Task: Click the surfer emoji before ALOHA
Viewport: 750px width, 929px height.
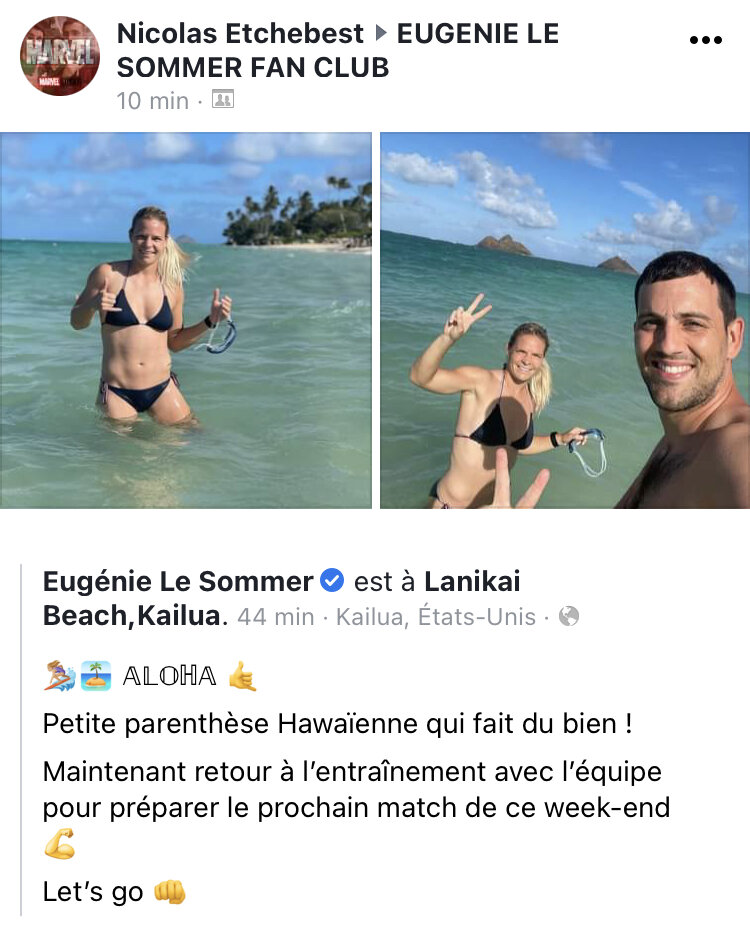Action: (x=60, y=675)
